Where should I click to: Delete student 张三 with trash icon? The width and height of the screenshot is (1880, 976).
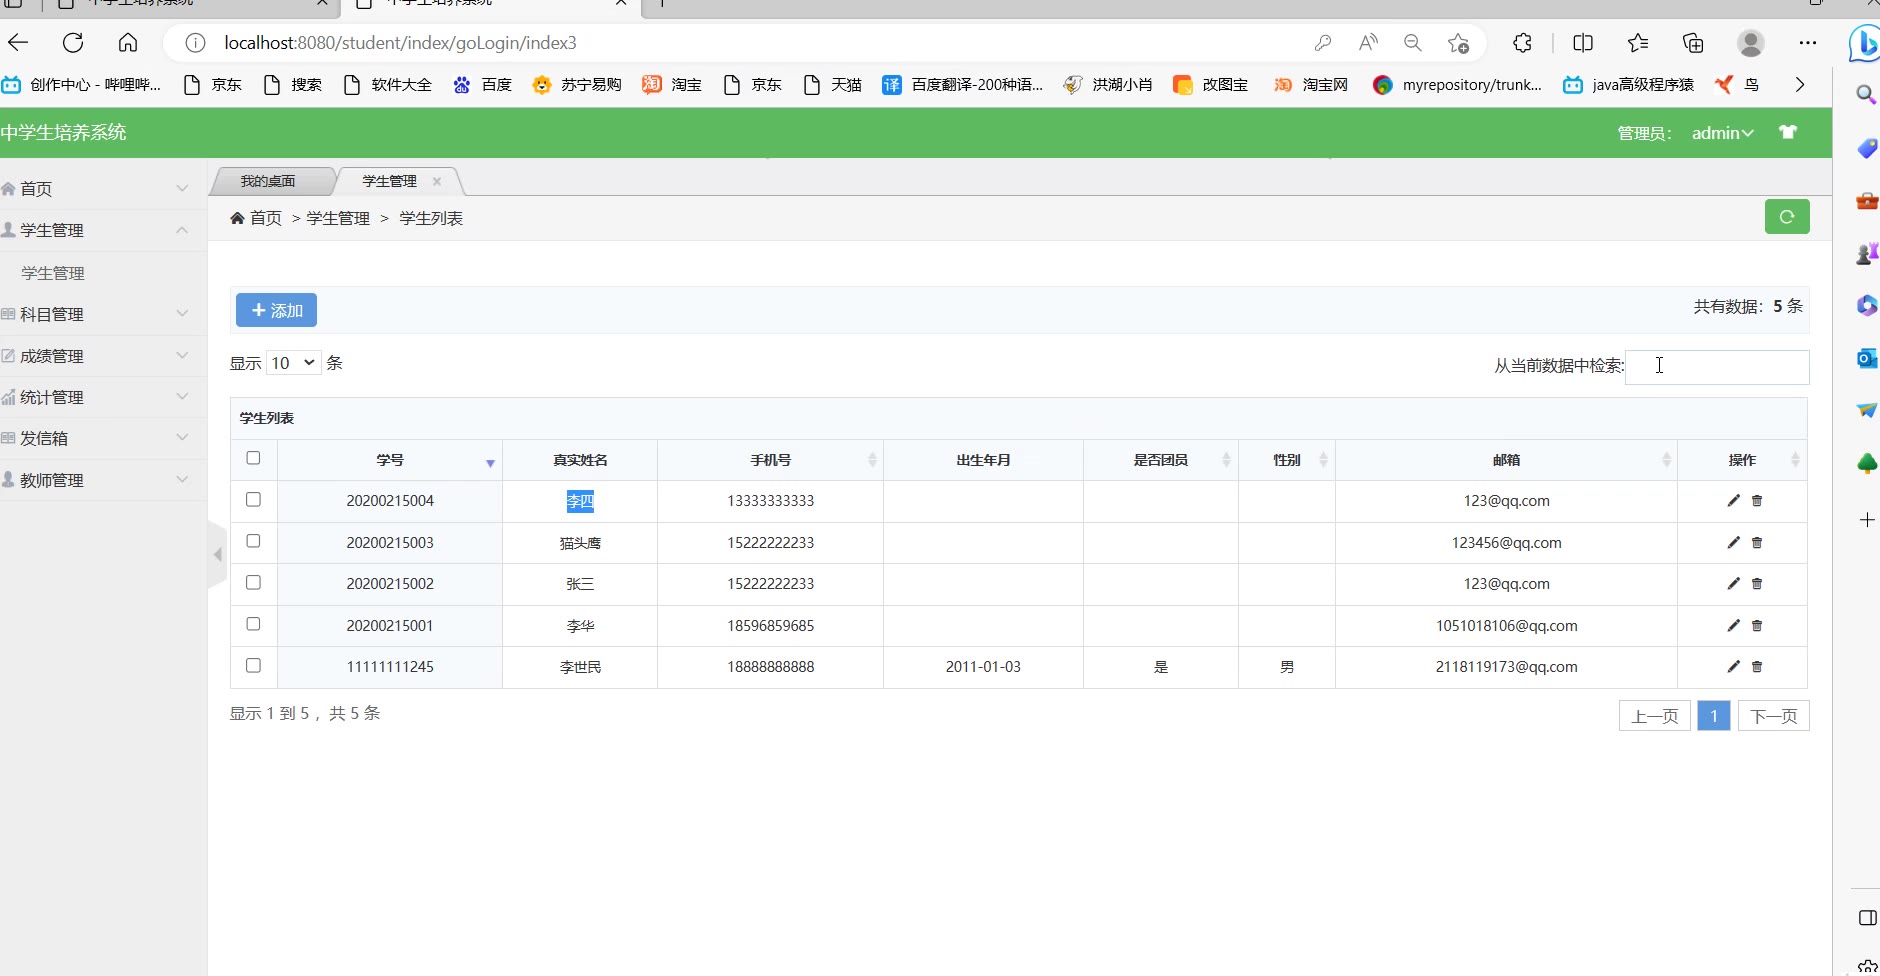(x=1757, y=584)
